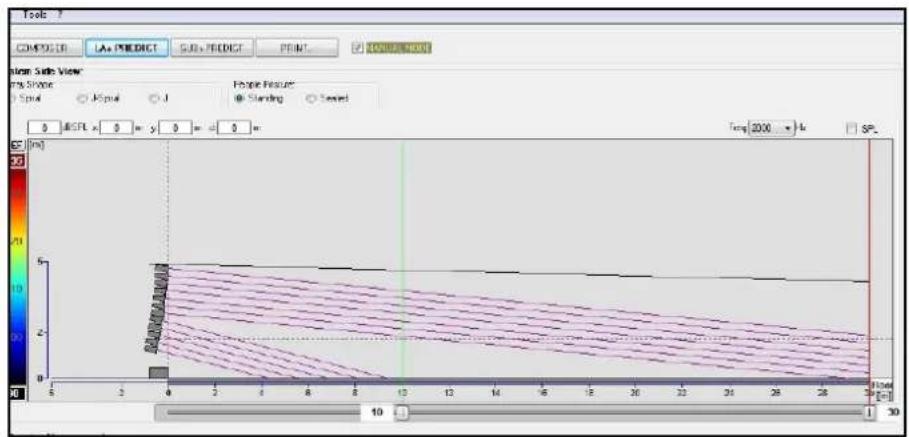The height and width of the screenshot is (437, 909).
Task: Click the d distance field
Action: [234, 126]
